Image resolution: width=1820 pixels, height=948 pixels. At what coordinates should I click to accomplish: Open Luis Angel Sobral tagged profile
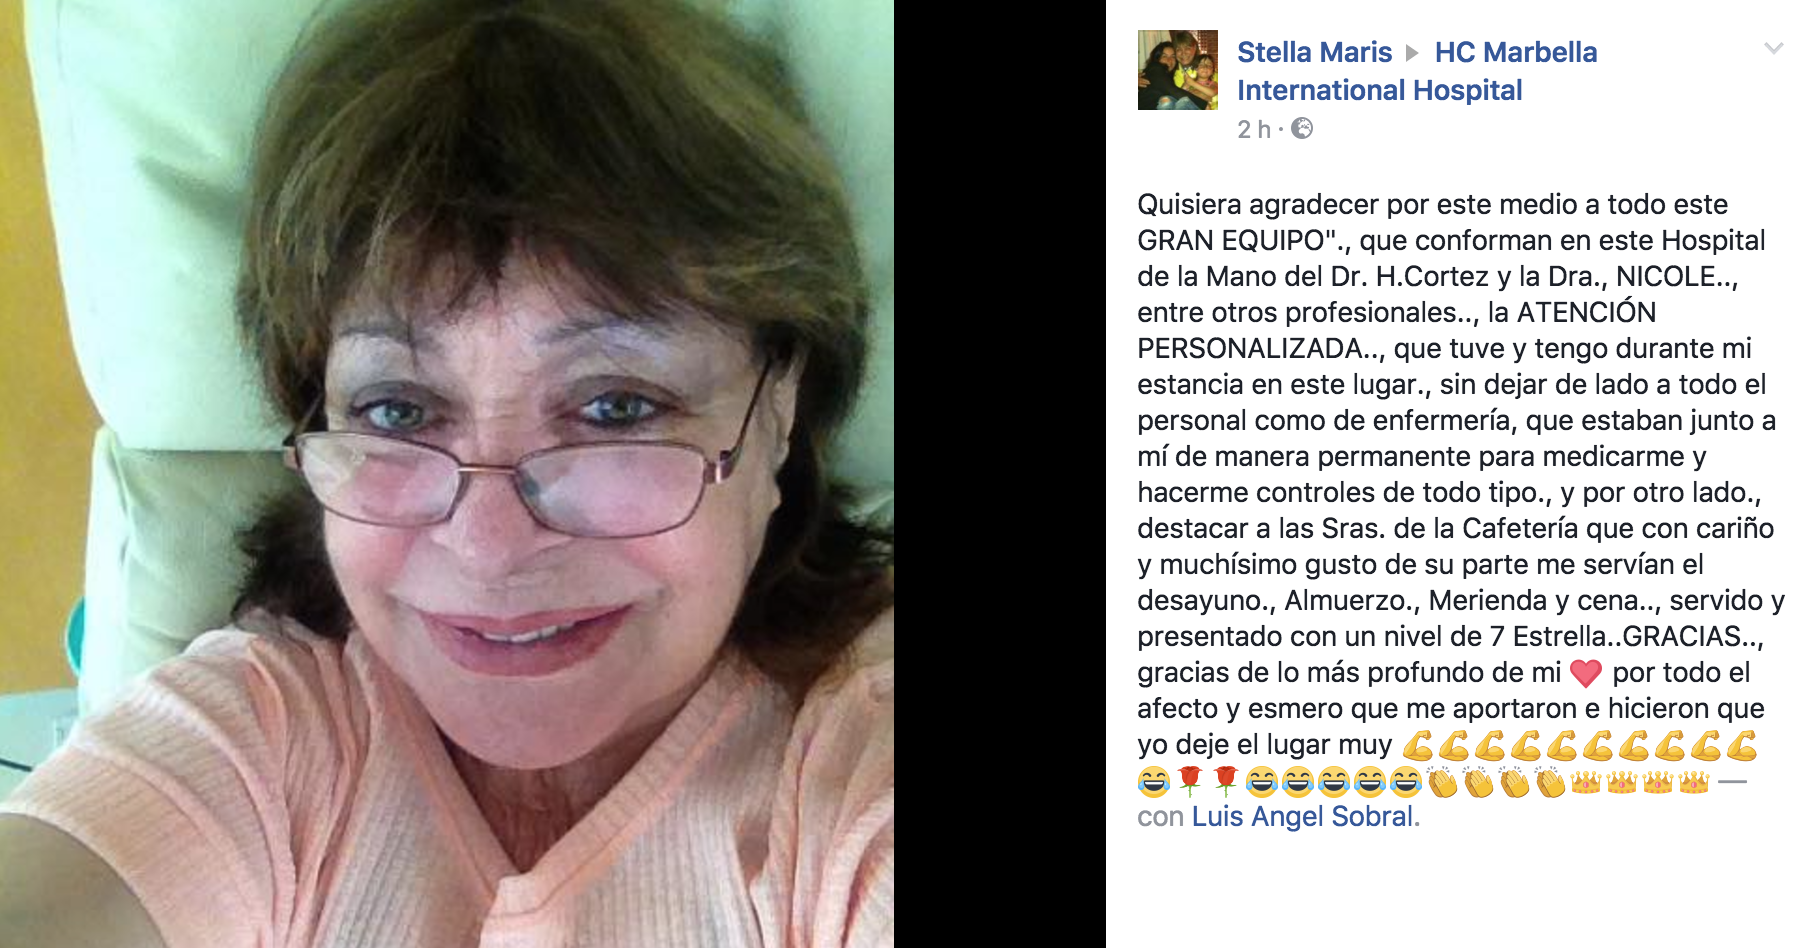tap(1303, 816)
